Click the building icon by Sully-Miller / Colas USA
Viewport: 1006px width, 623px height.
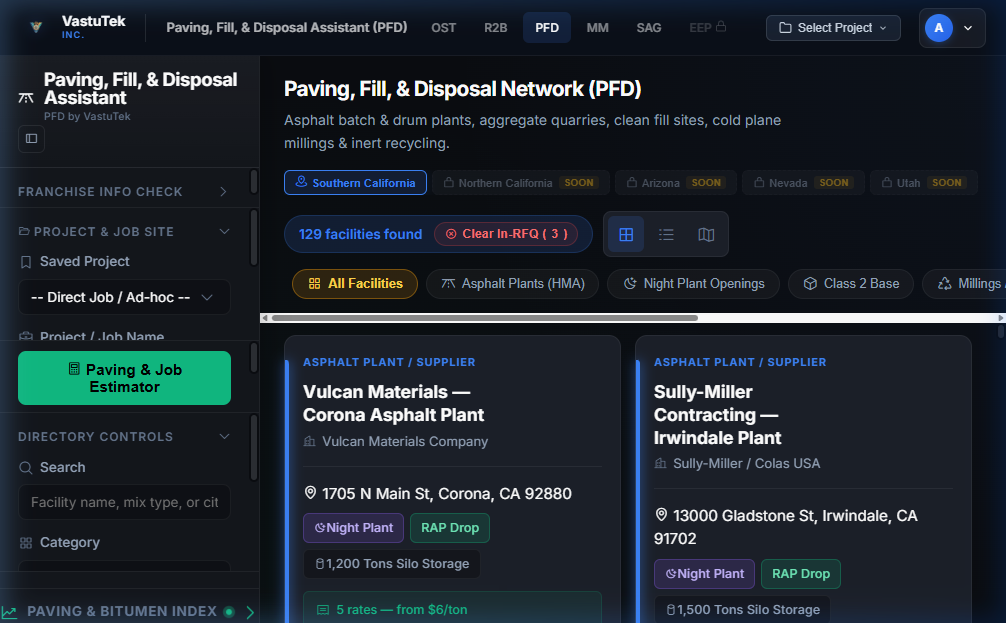click(x=660, y=463)
